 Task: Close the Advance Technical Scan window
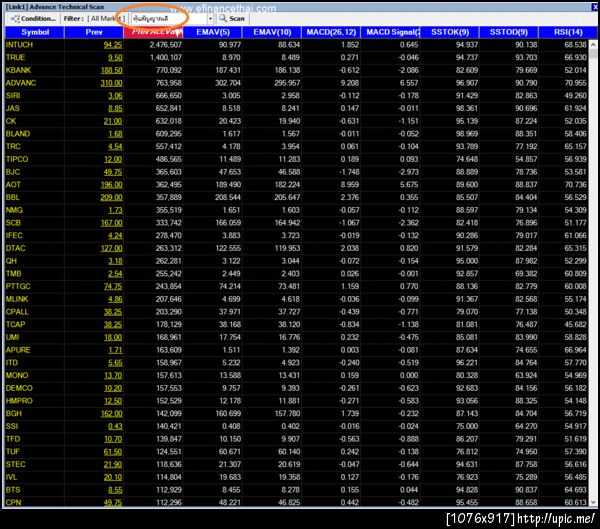click(595, 7)
